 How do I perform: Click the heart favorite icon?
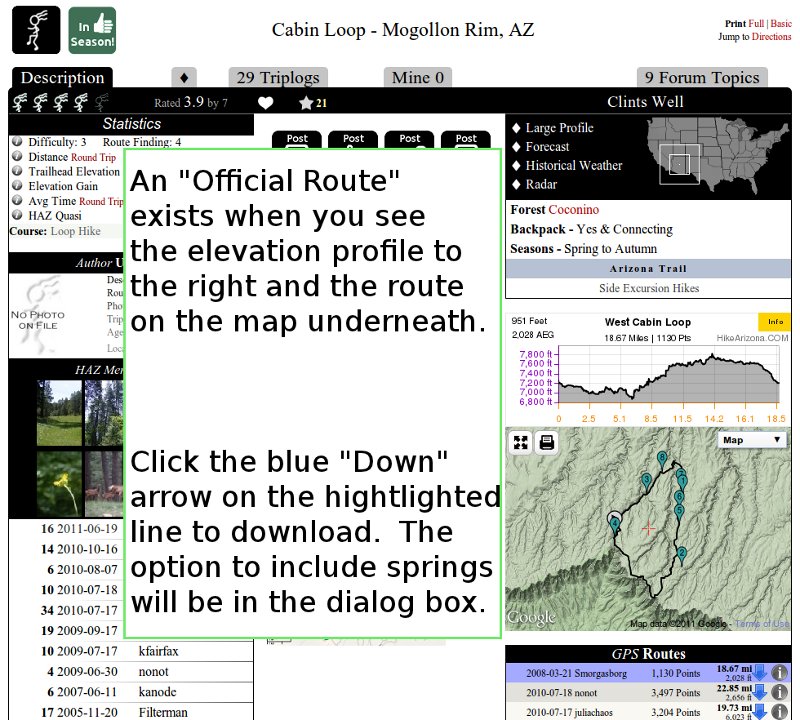(265, 102)
